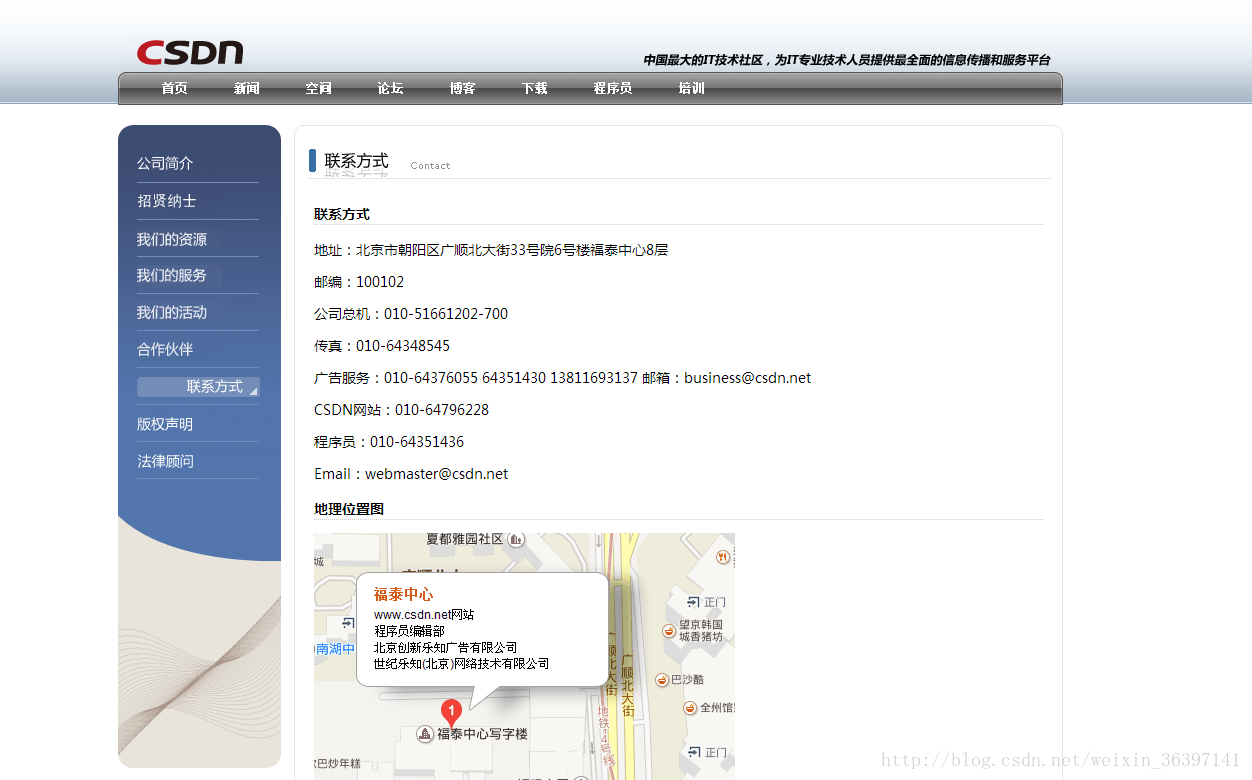
Task: Click the webmaster@csdn.net email address
Action: (437, 474)
